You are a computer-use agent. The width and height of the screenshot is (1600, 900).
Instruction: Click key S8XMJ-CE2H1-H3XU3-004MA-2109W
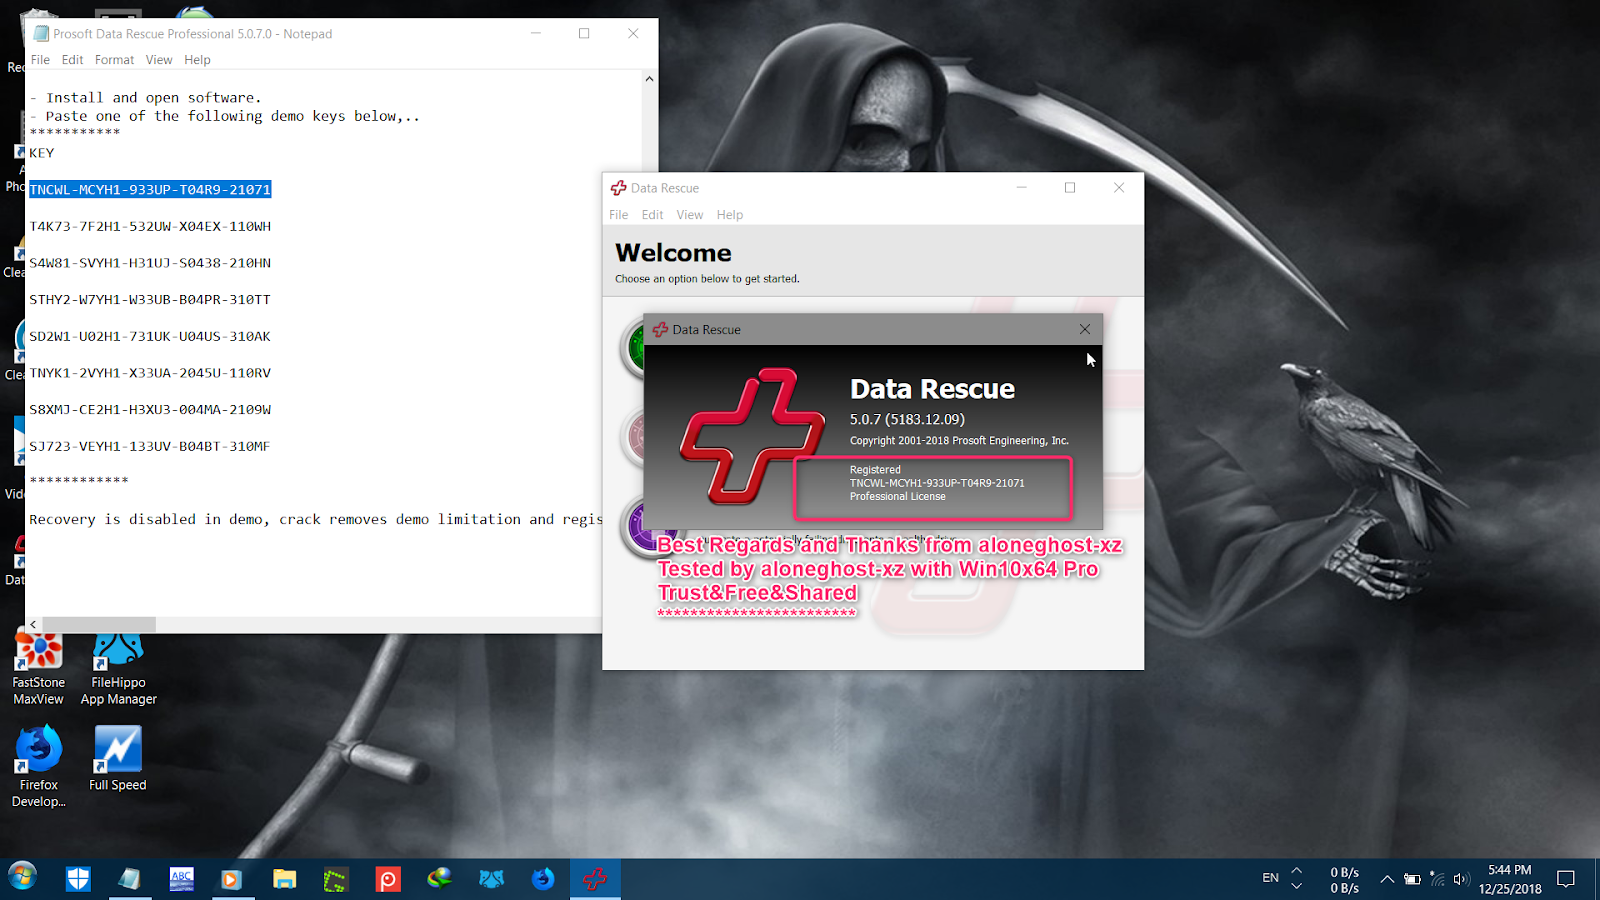(x=150, y=409)
